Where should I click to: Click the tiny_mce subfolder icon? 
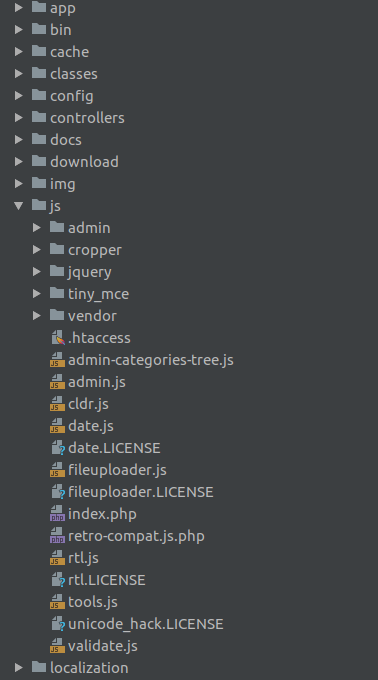coord(57,293)
